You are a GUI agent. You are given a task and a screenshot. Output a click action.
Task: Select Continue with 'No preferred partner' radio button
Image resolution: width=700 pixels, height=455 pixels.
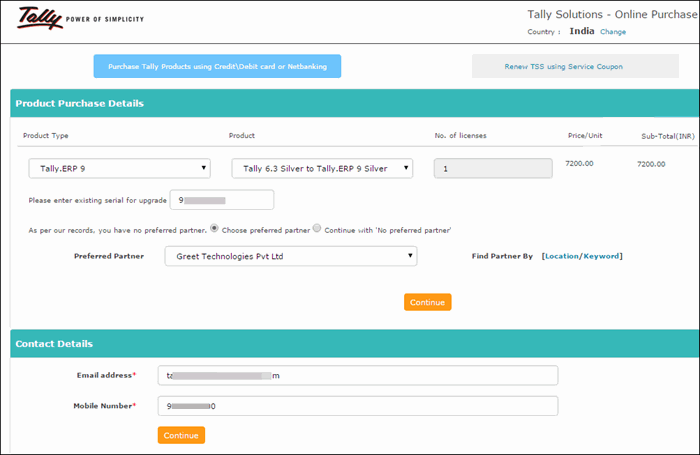coord(317,228)
